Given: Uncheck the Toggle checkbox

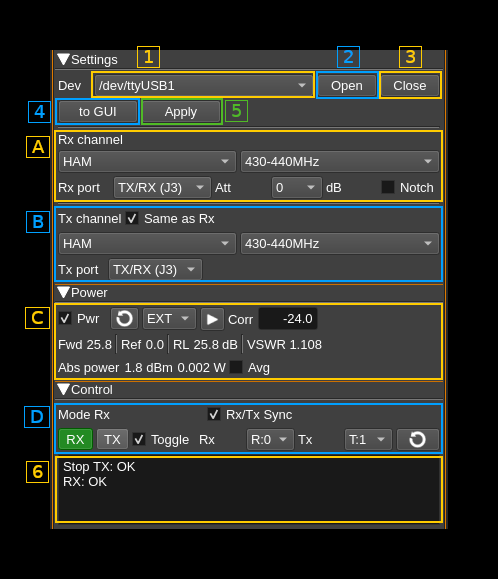Looking at the screenshot, I should pyautogui.click(x=139, y=439).
